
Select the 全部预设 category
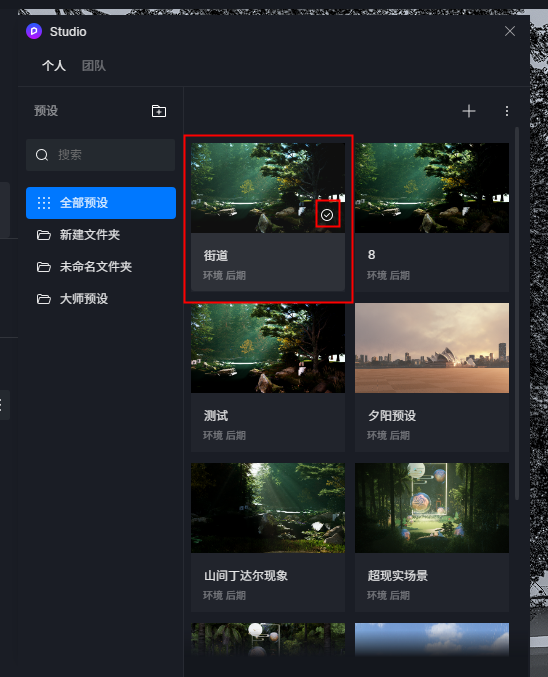(101, 202)
